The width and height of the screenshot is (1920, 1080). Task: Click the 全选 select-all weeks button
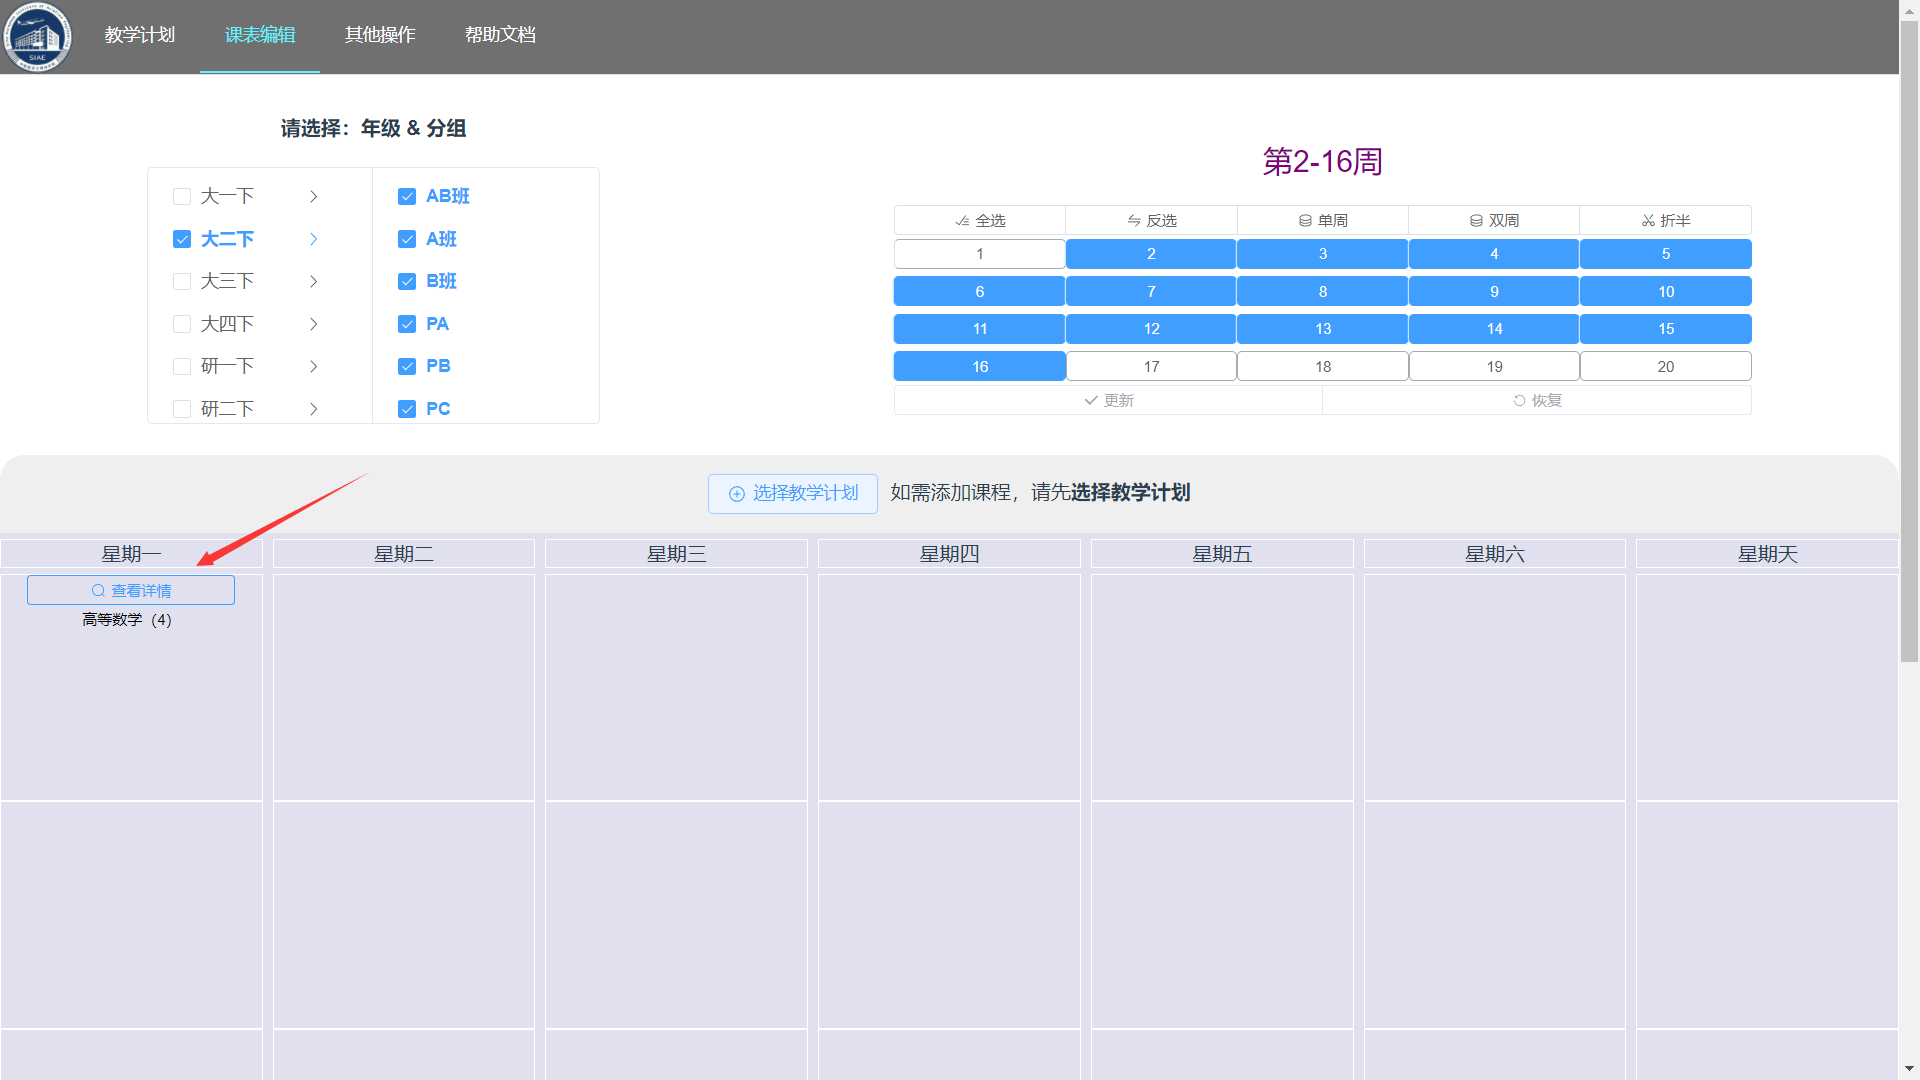(980, 220)
